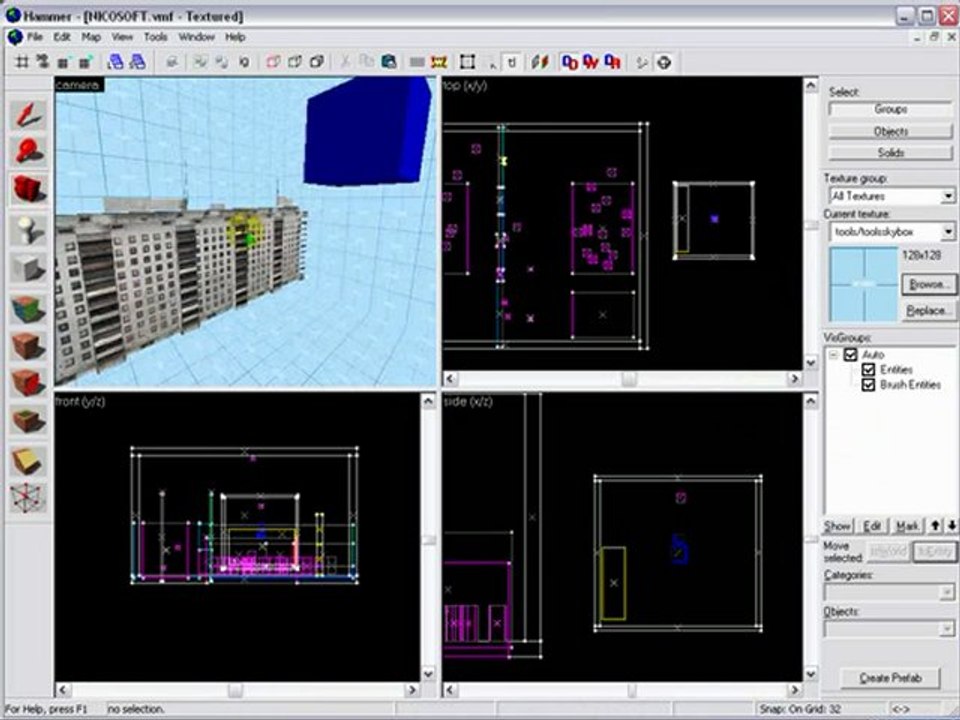Image resolution: width=960 pixels, height=720 pixels.
Task: Move VisGroup down with the down arrow
Action: [951, 526]
